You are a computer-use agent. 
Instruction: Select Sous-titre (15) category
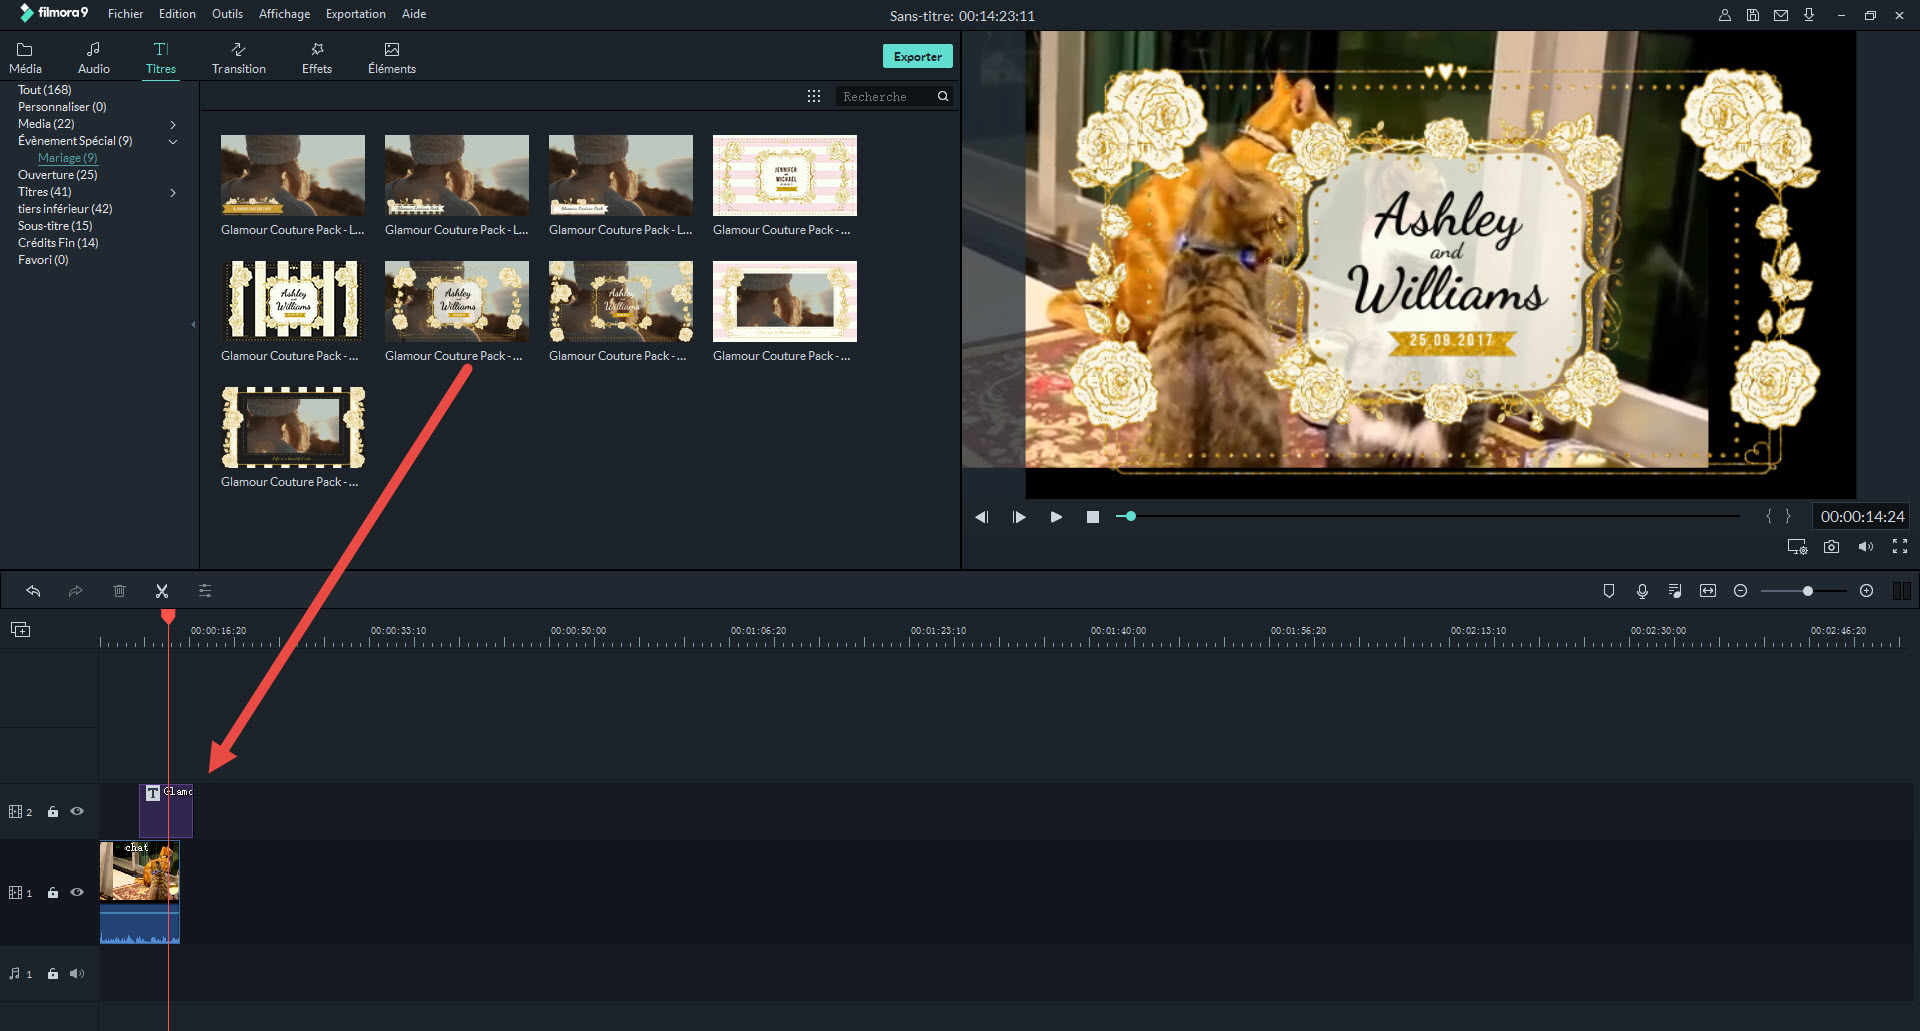55,226
